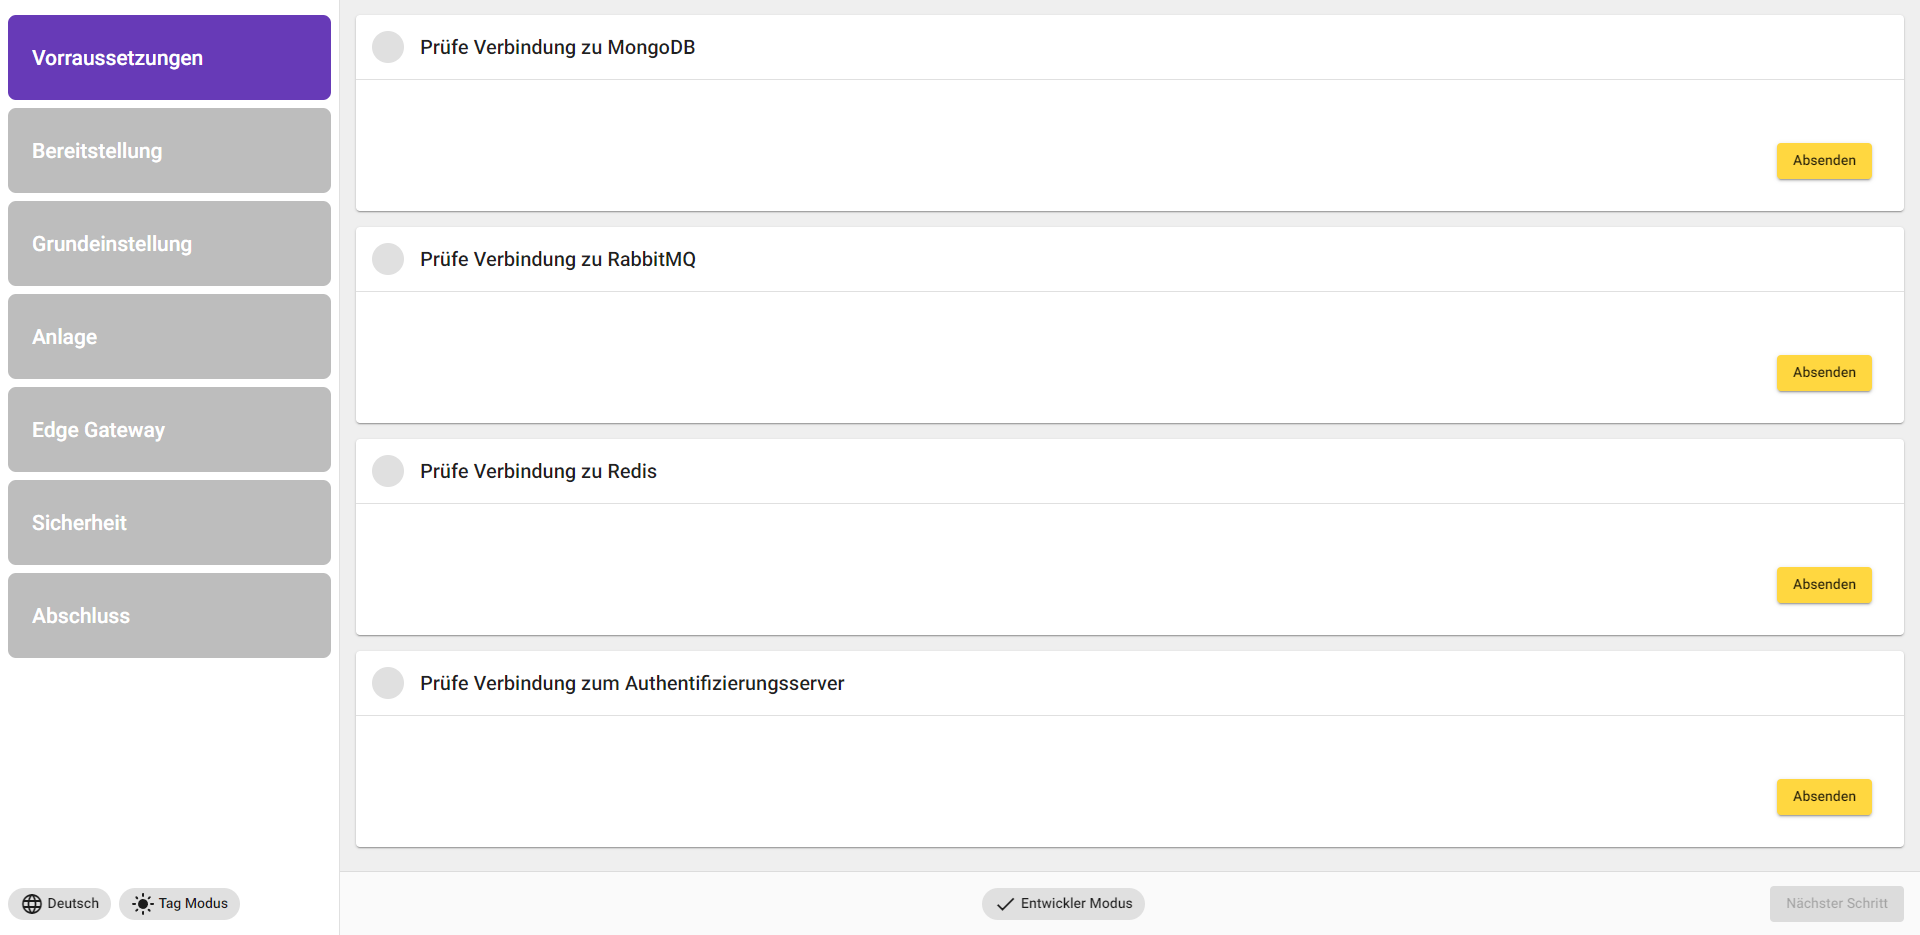The height and width of the screenshot is (935, 1920).
Task: Click the MongoDB status circle indicator
Action: (x=388, y=47)
